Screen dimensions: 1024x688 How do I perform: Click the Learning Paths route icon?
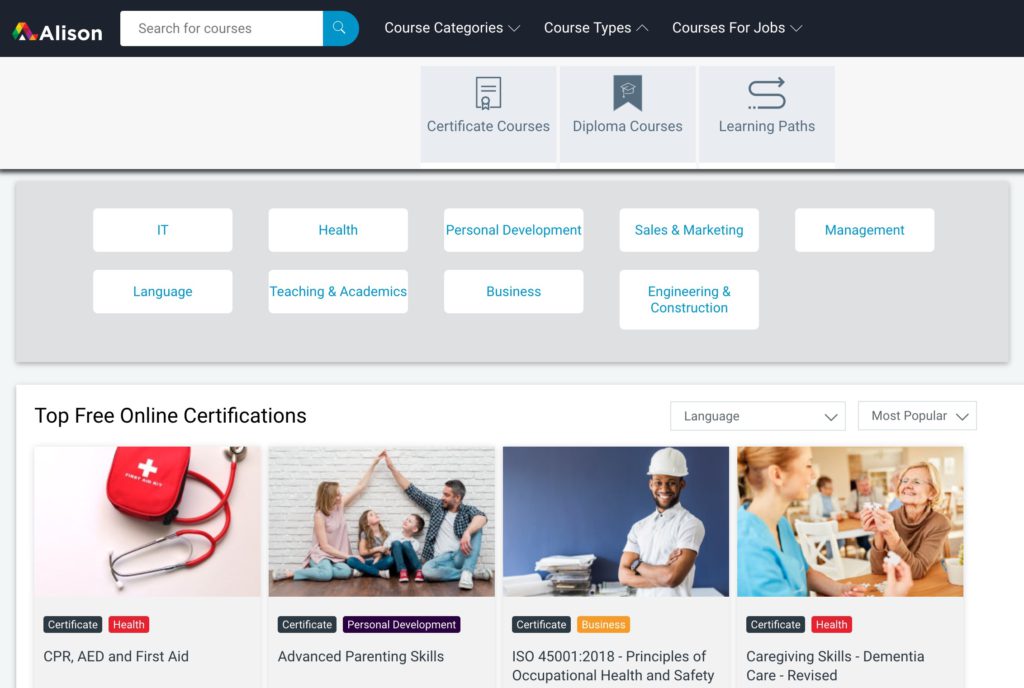pos(767,93)
